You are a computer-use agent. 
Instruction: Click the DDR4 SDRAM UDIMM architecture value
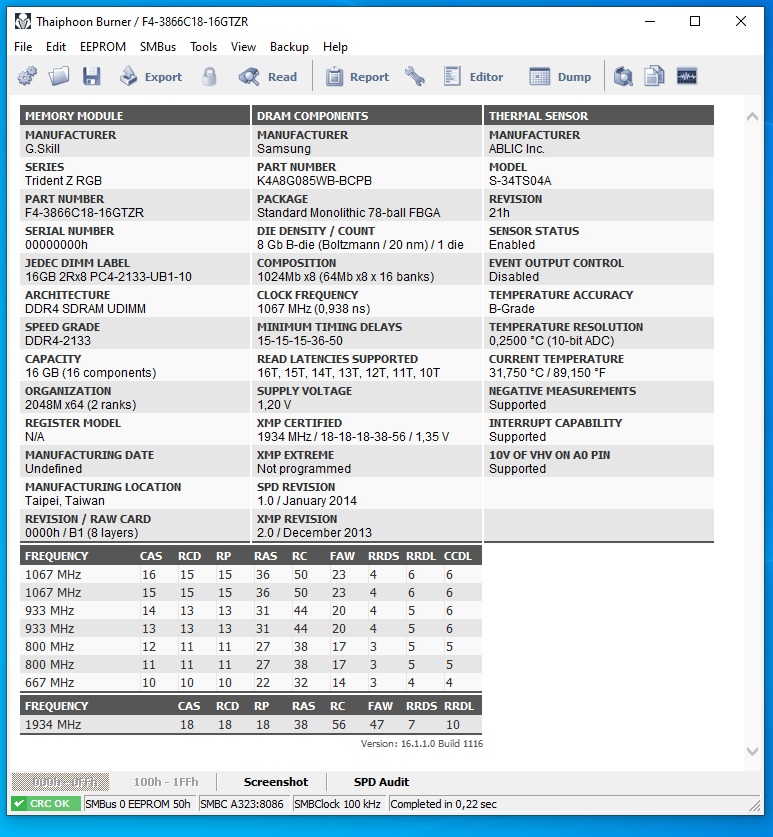click(85, 309)
